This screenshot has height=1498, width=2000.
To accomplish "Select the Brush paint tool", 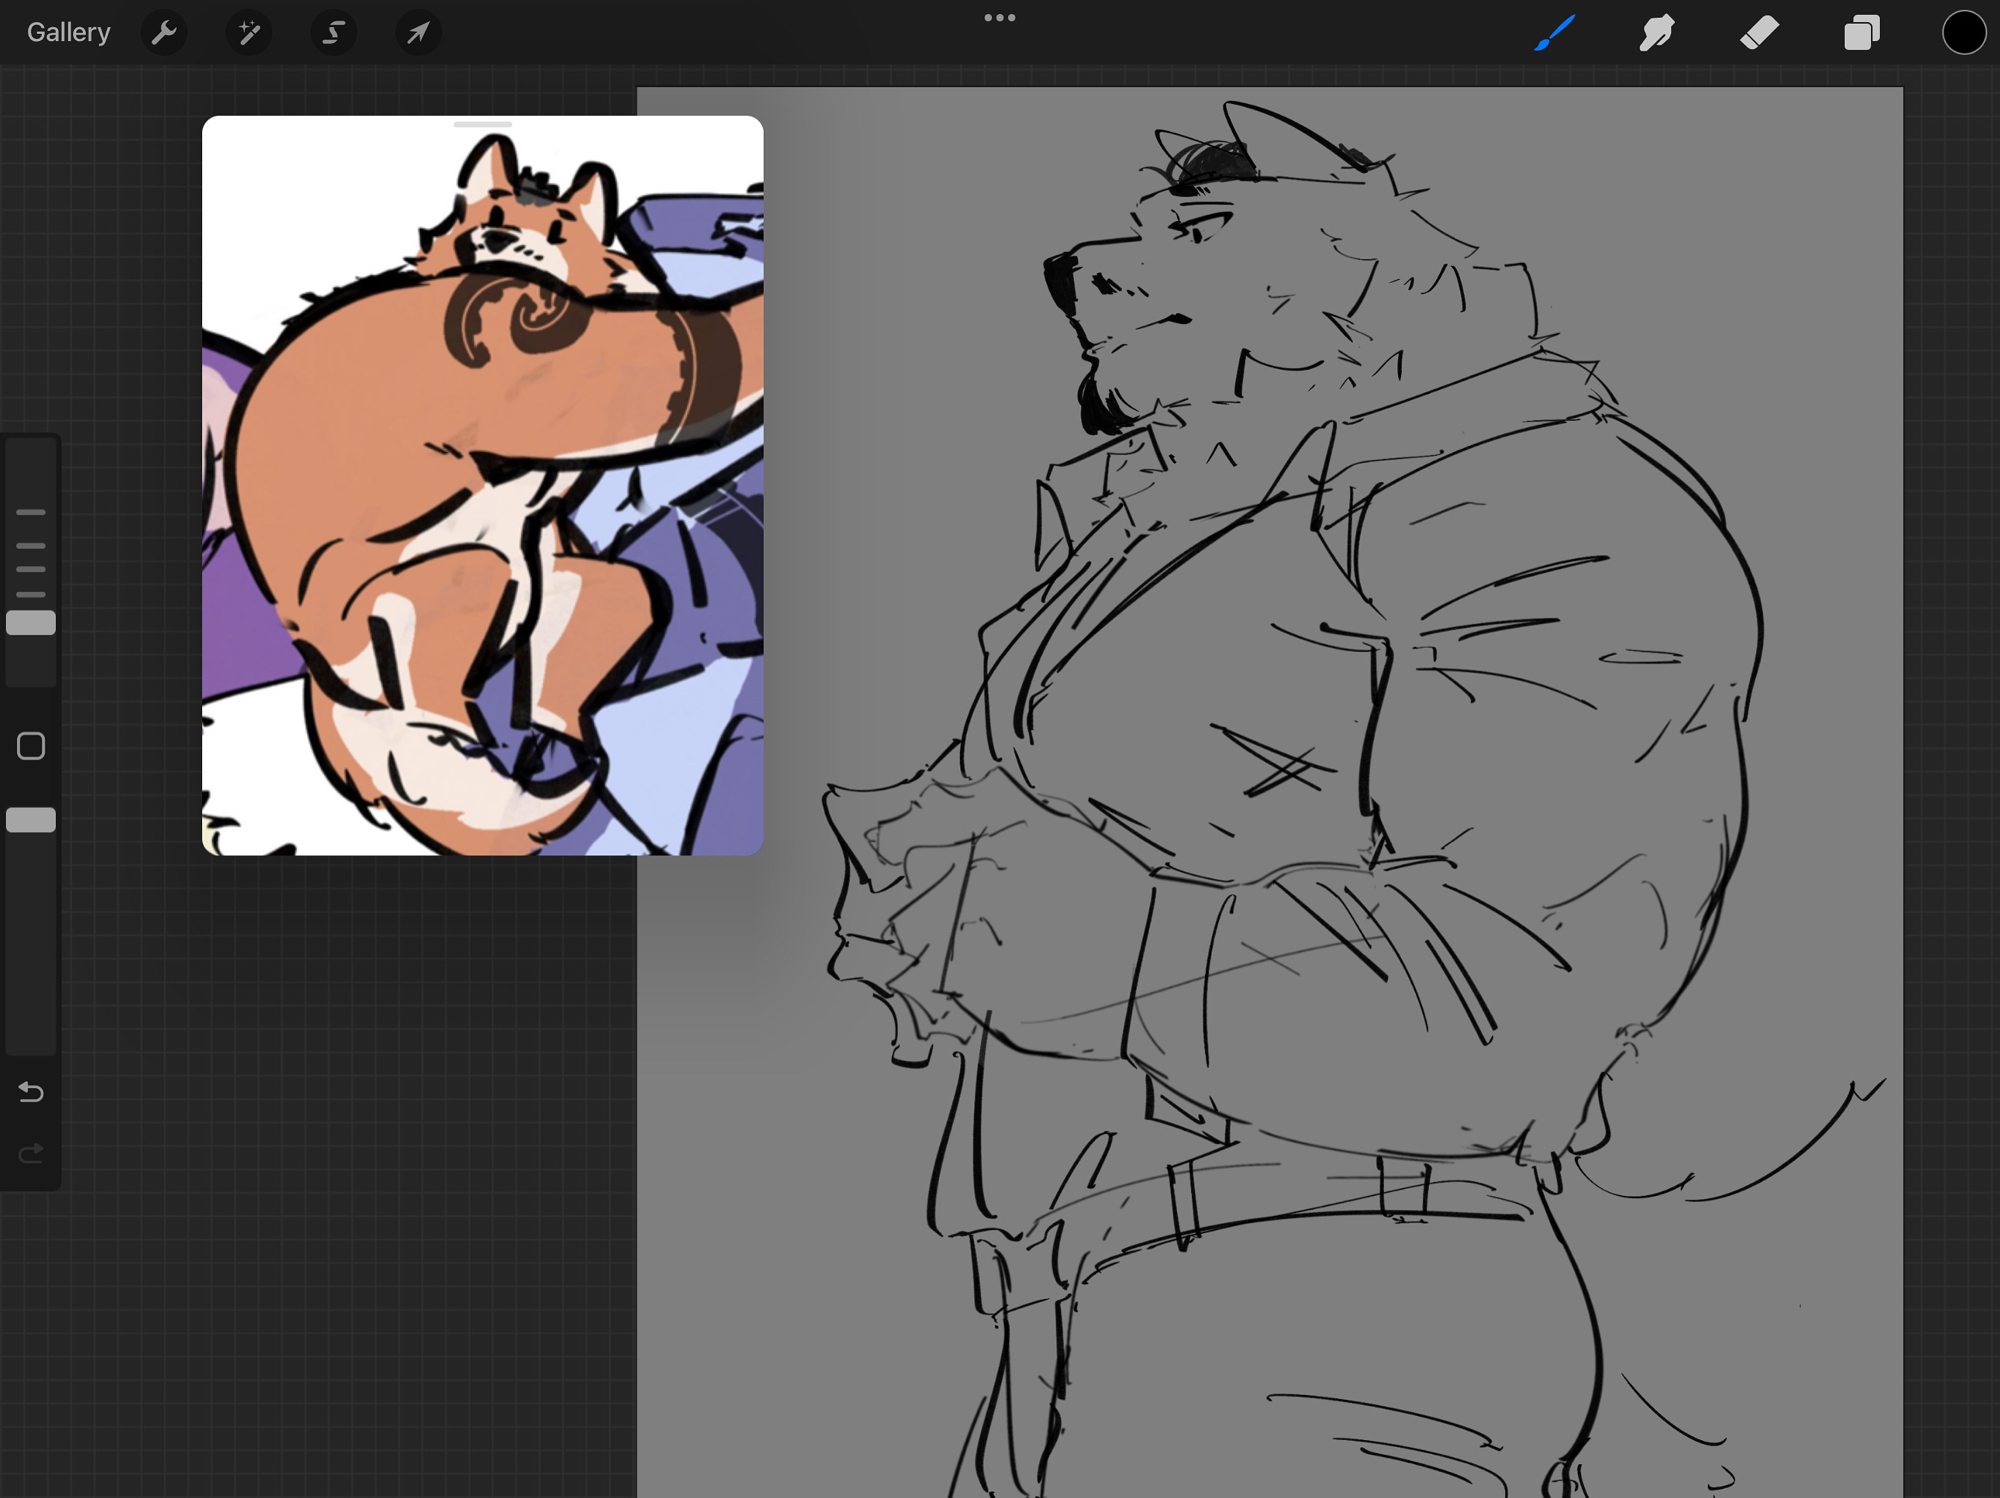I will [x=1555, y=33].
